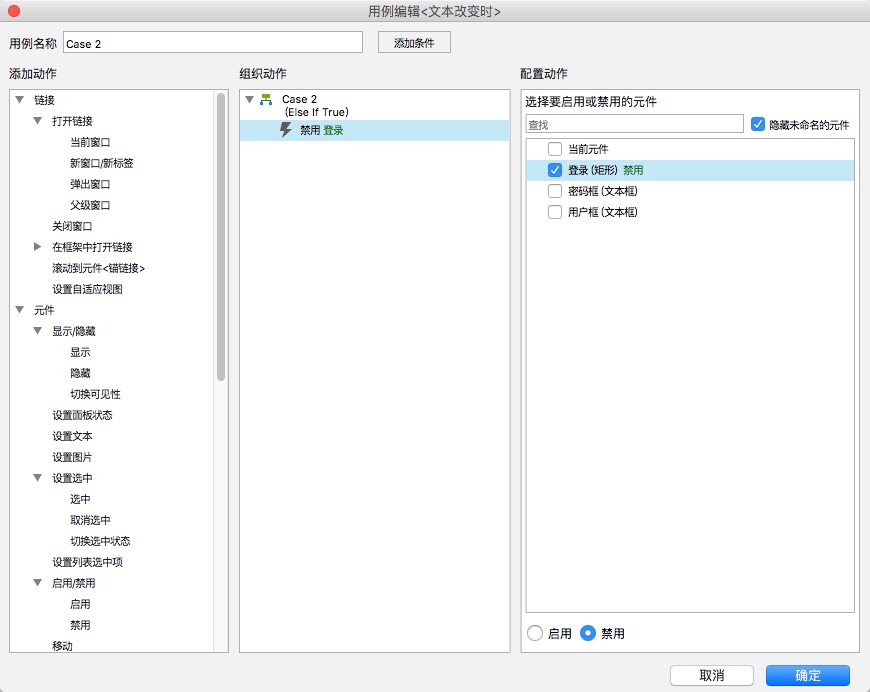
Task: Select the 弹出窗口 action
Action: [x=90, y=184]
